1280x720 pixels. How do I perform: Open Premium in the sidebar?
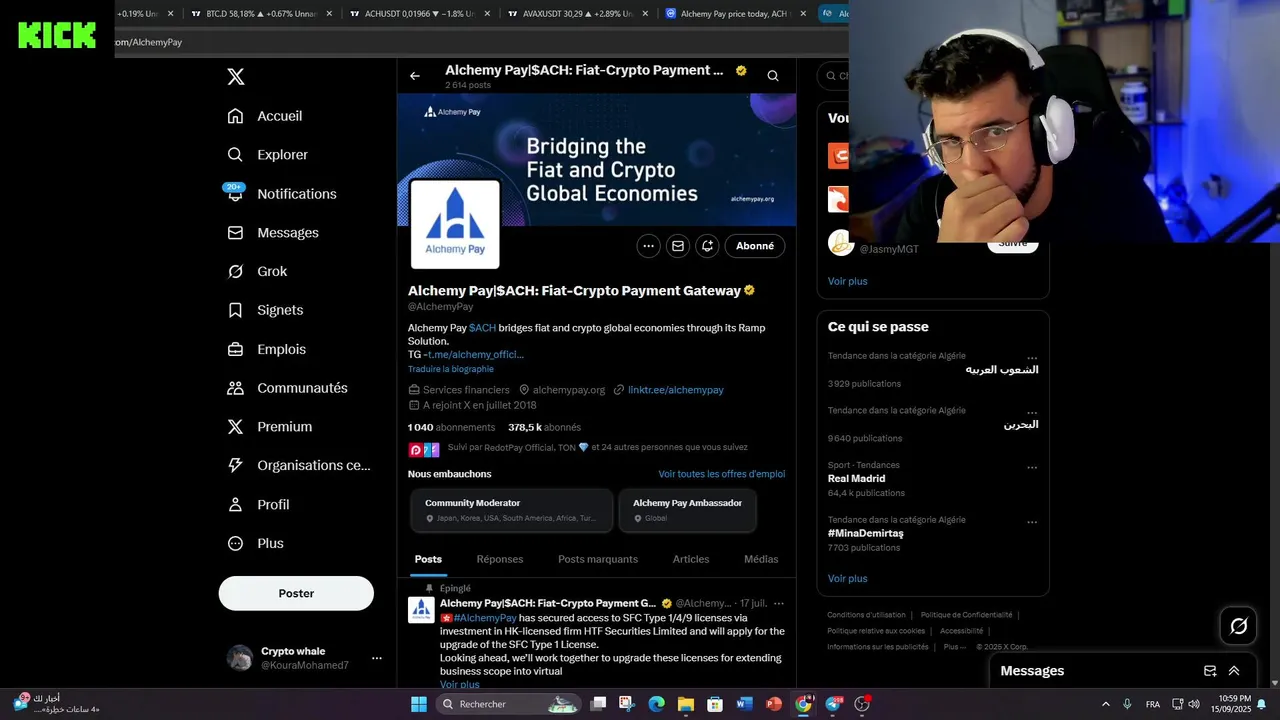[270, 427]
